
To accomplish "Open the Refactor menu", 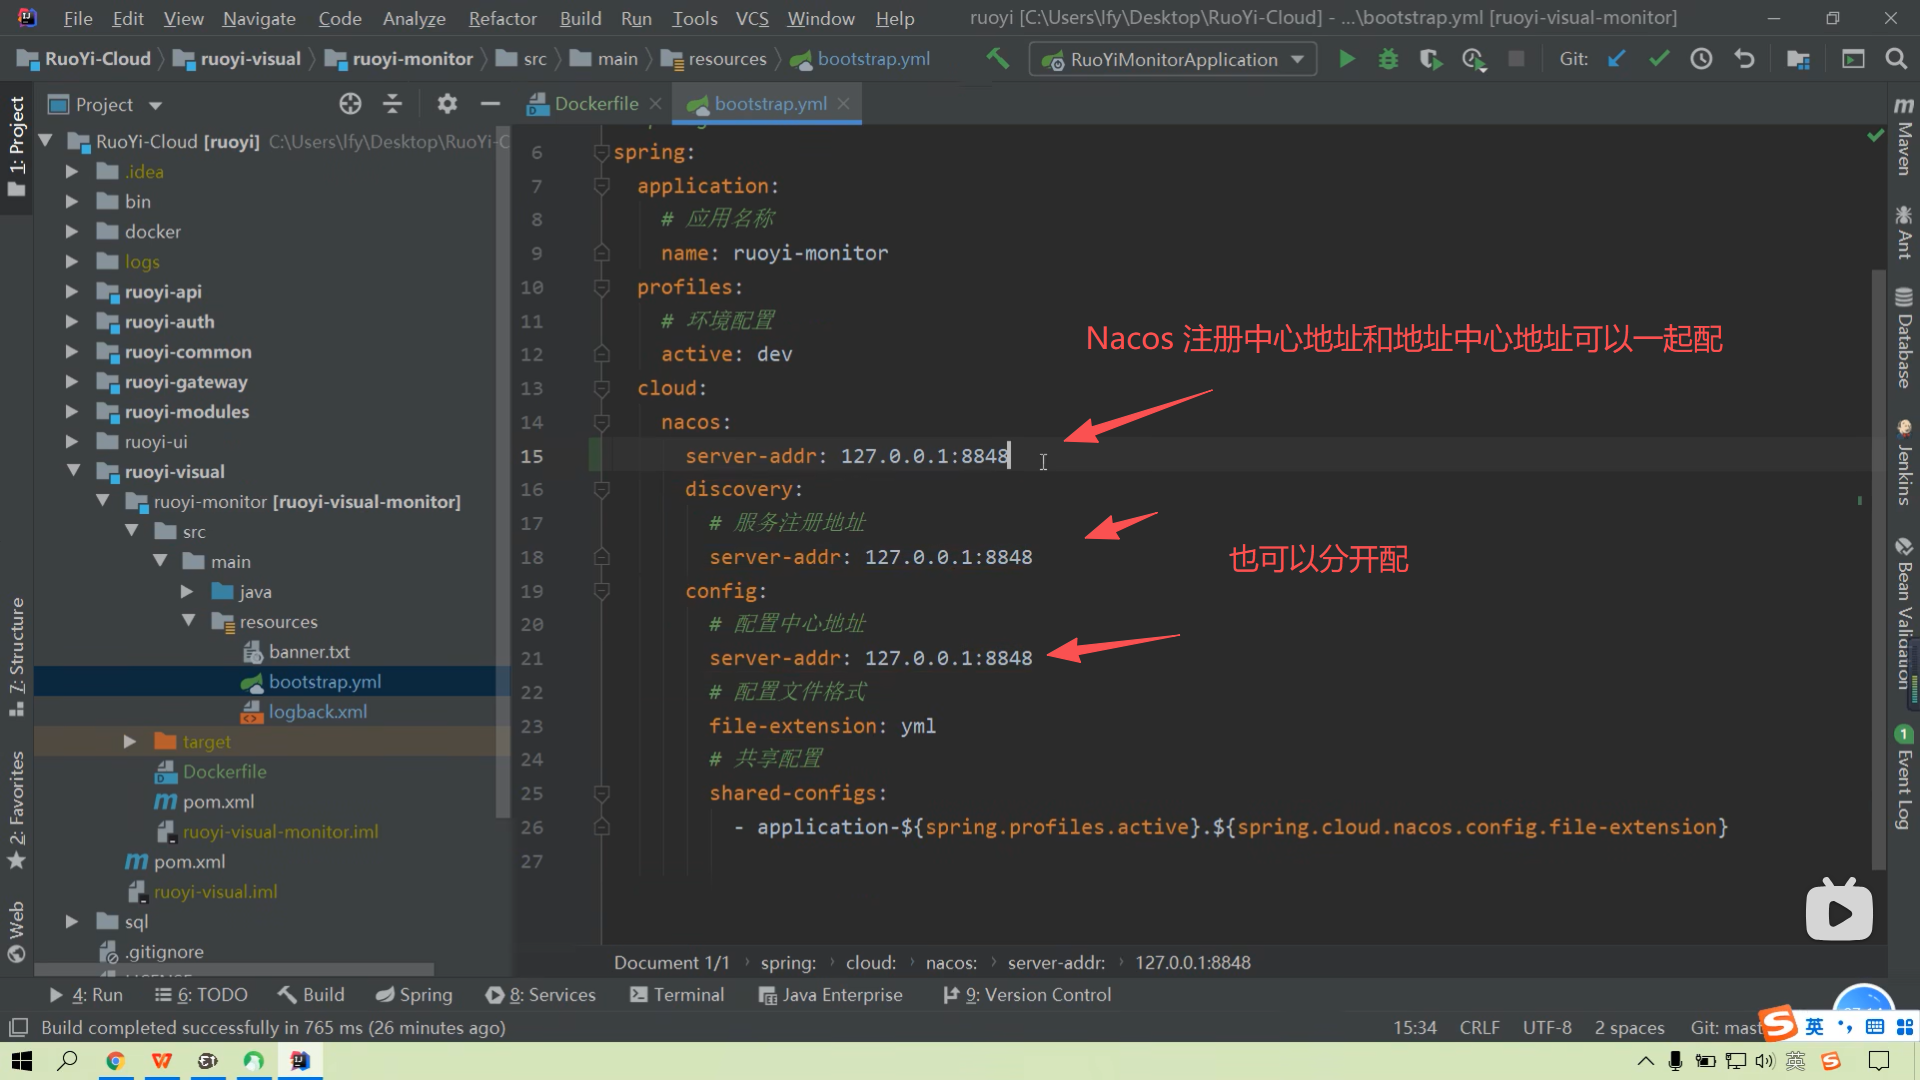I will coord(502,18).
